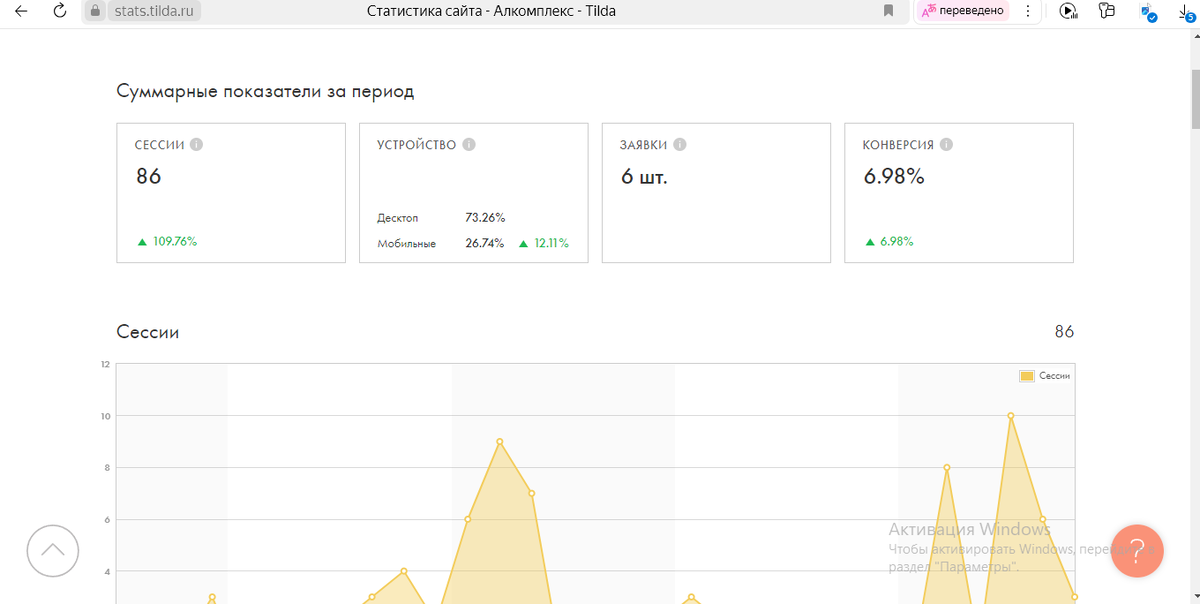Click the 'Суммарные показатели за период' heading

pyautogui.click(x=265, y=92)
